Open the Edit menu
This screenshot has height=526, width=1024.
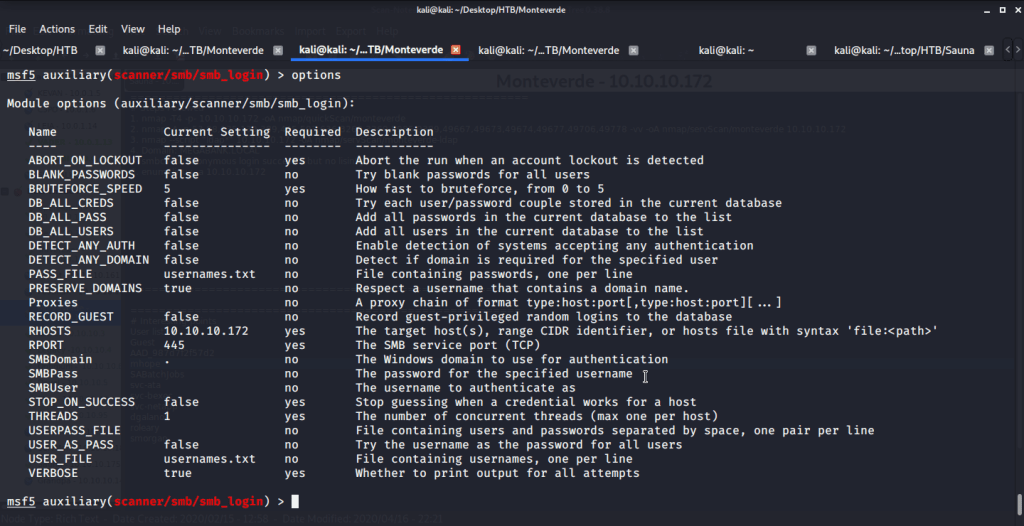point(98,29)
